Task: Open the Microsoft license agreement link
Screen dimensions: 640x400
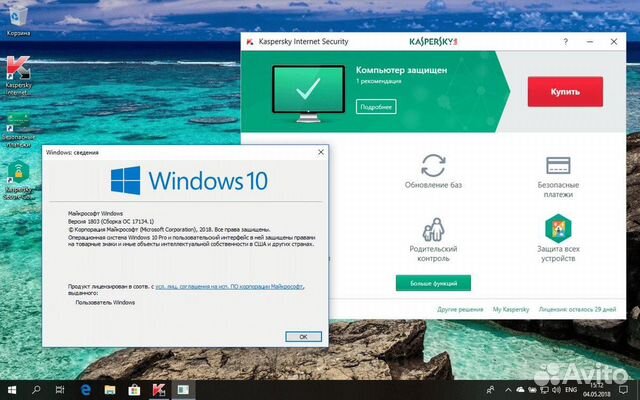Action: click(x=229, y=287)
